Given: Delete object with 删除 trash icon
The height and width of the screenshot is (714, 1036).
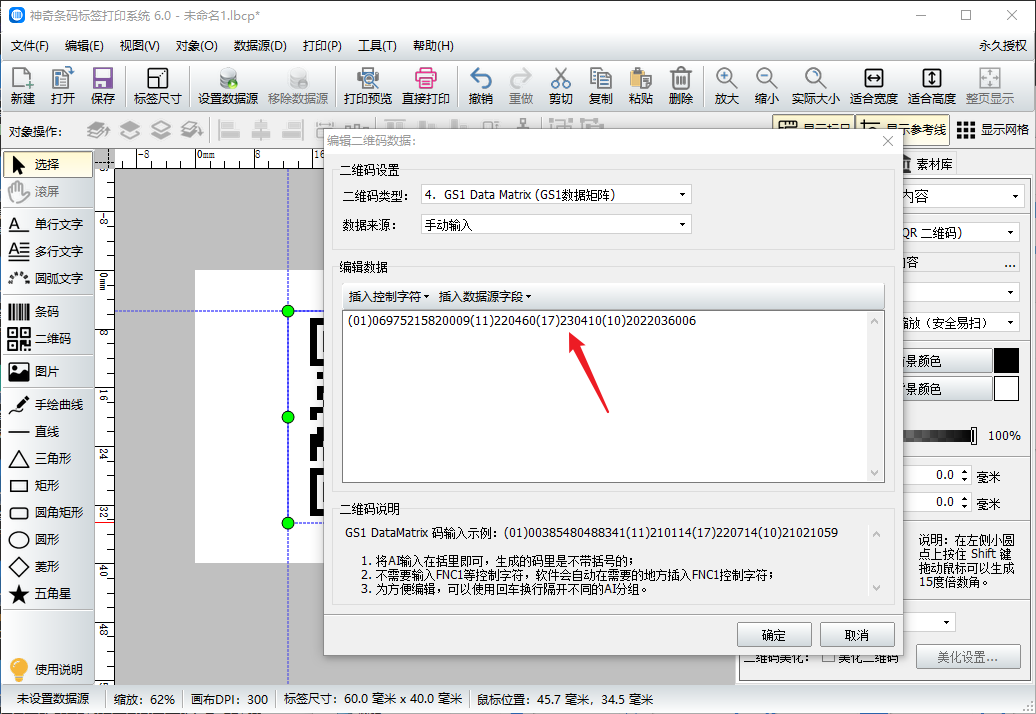Looking at the screenshot, I should point(681,86).
